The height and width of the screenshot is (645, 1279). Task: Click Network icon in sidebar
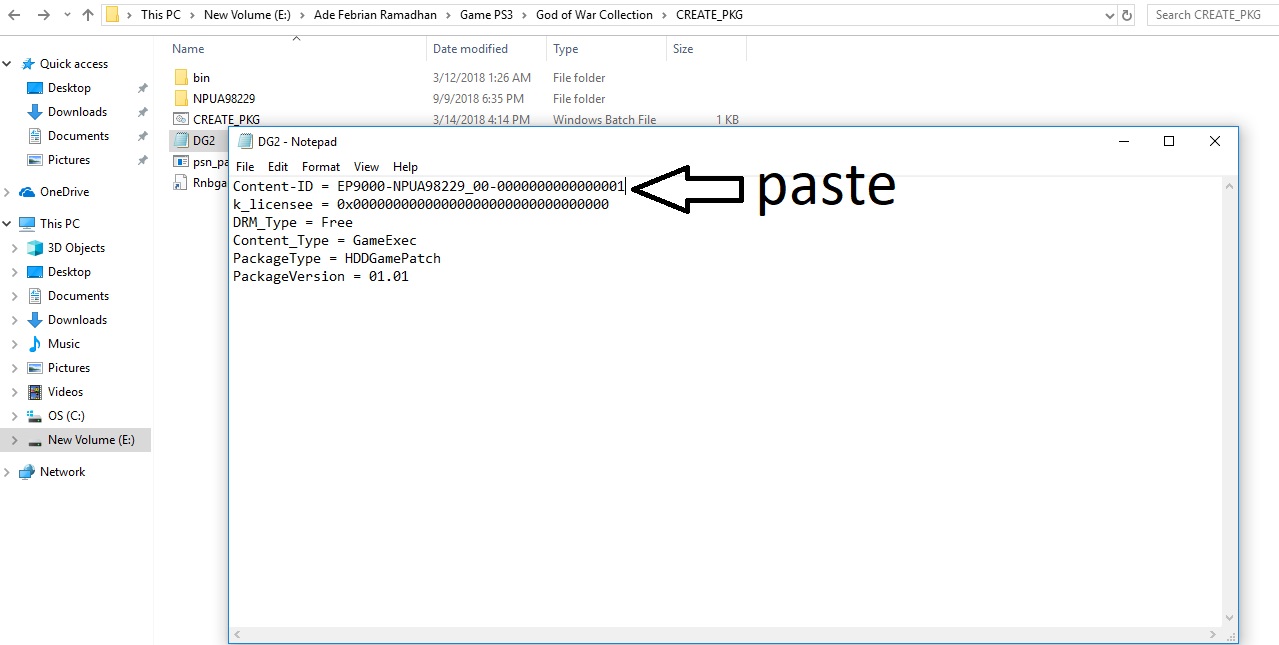(x=27, y=472)
